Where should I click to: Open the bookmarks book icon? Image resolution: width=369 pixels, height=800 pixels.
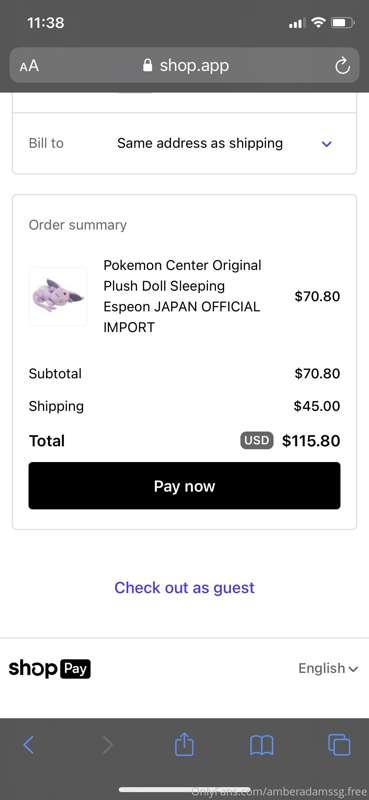coord(262,745)
